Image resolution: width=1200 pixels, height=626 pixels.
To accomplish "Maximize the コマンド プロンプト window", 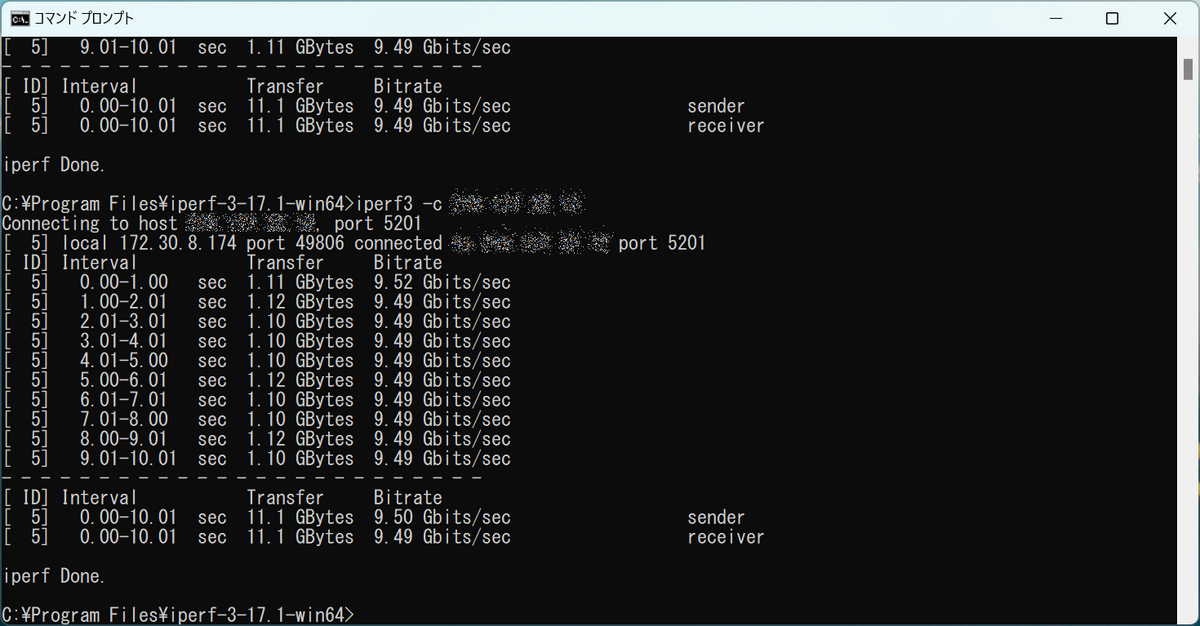I will (1112, 19).
